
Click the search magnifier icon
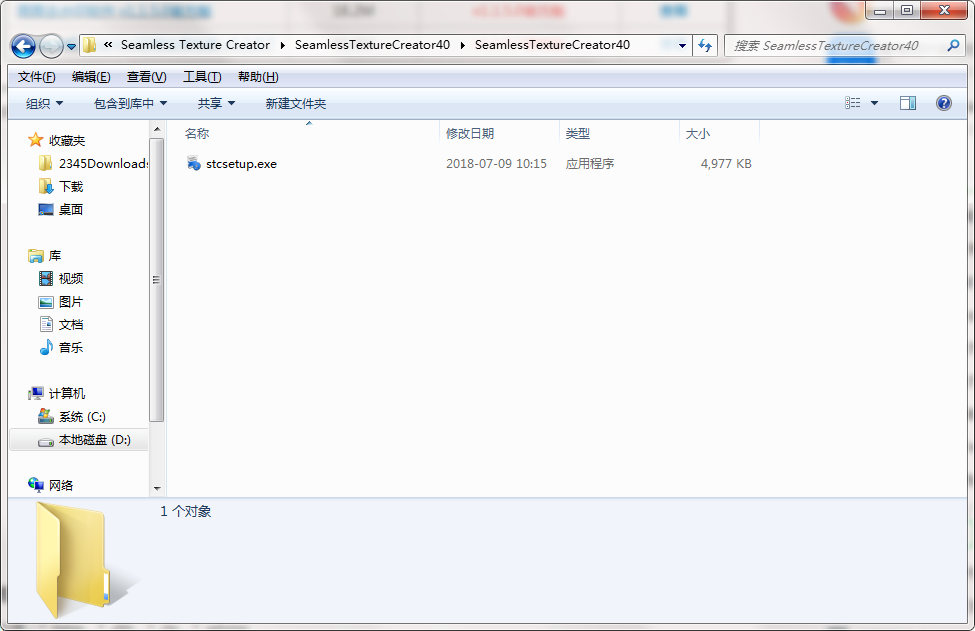(953, 45)
